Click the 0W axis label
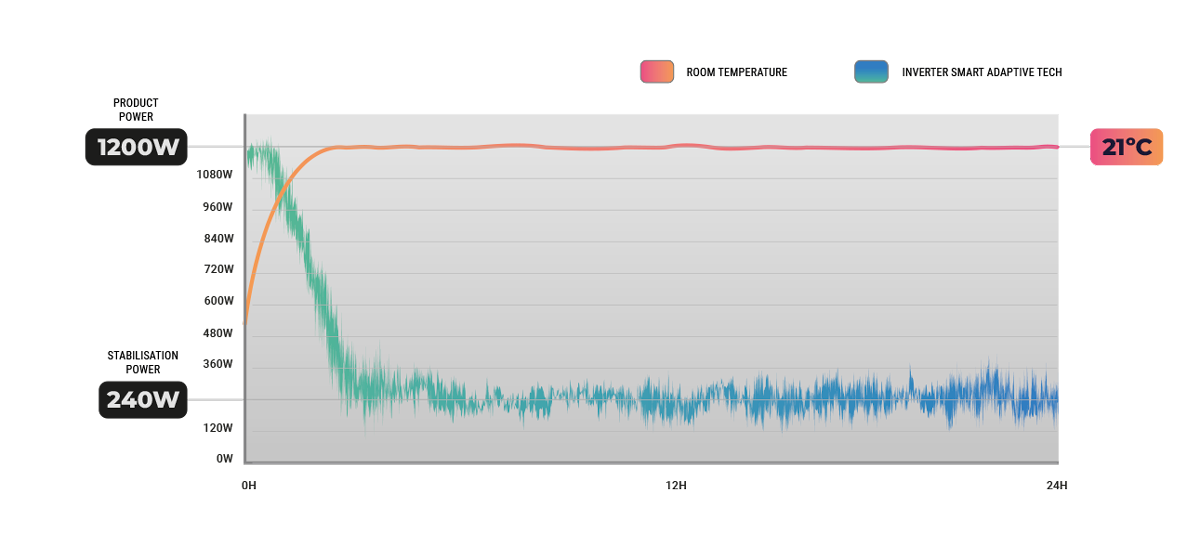Viewport: 1200px width, 547px height. 225,459
